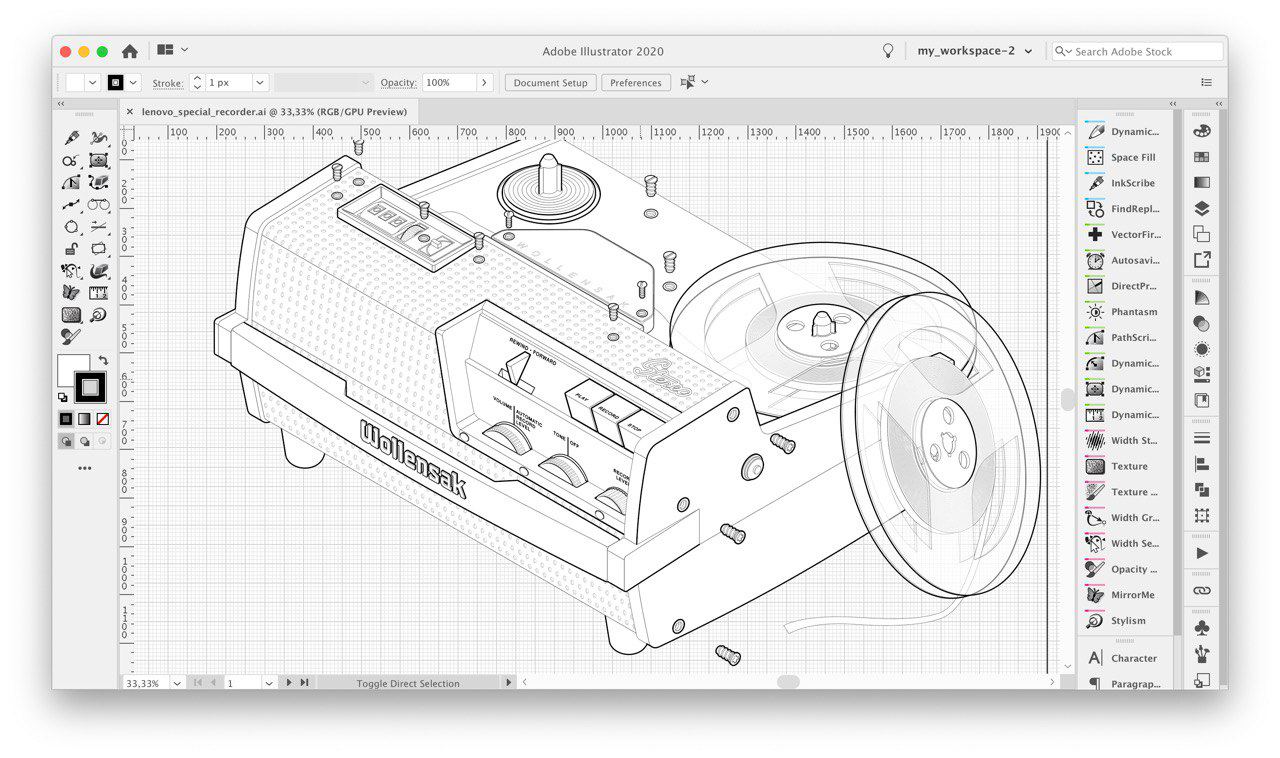This screenshot has height=758, width=1280.
Task: Select the padlock tool in the toolbox
Action: pyautogui.click(x=72, y=248)
